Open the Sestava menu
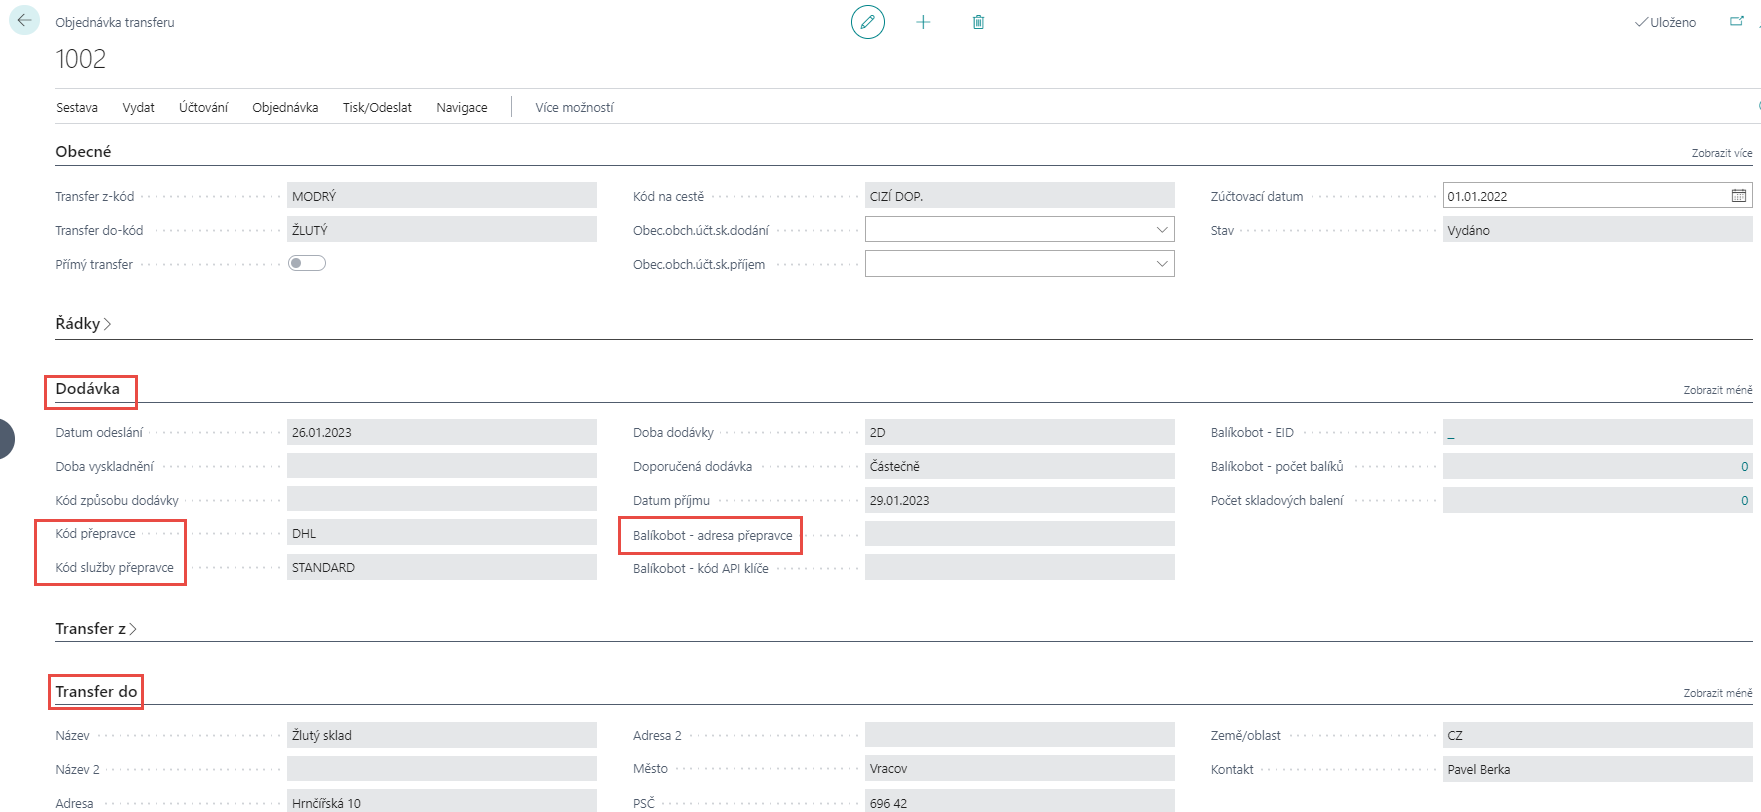 (77, 108)
